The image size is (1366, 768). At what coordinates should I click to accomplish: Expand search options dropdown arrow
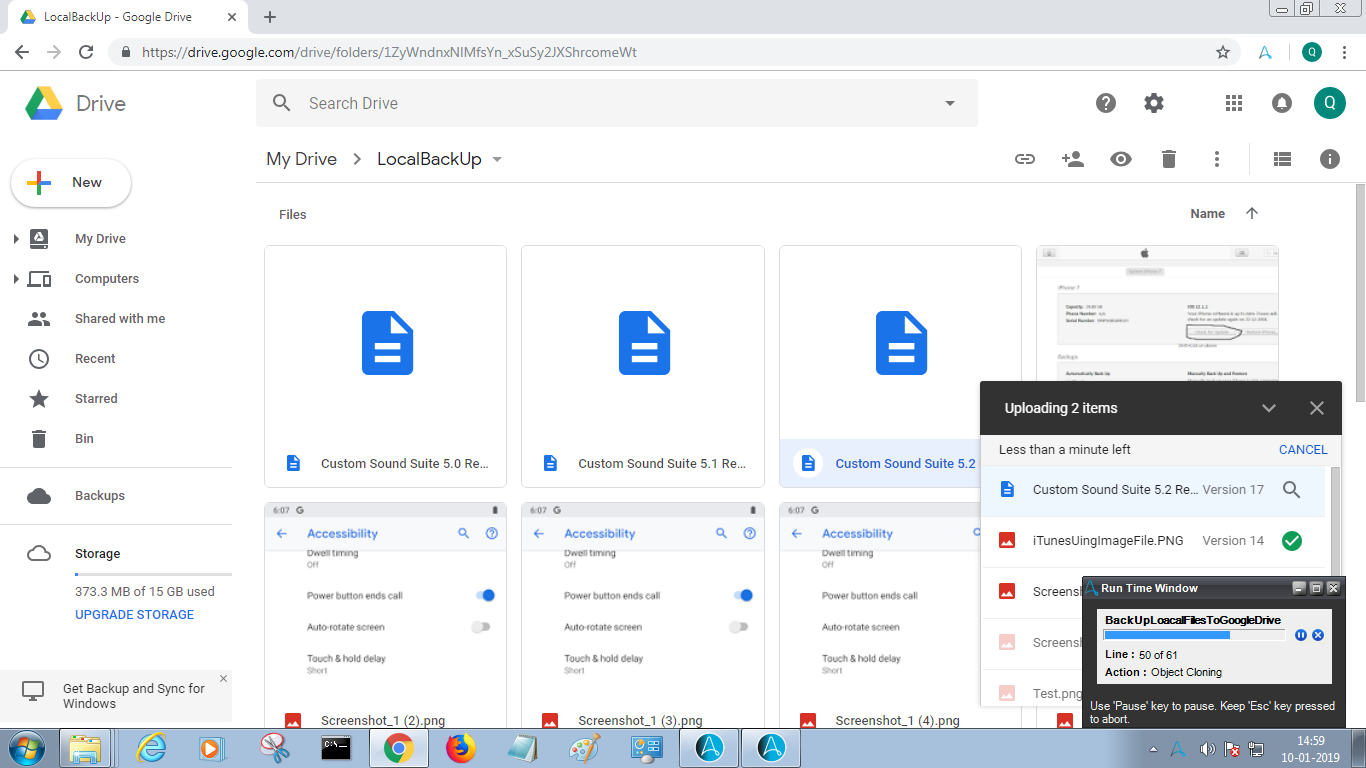pyautogui.click(x=949, y=103)
